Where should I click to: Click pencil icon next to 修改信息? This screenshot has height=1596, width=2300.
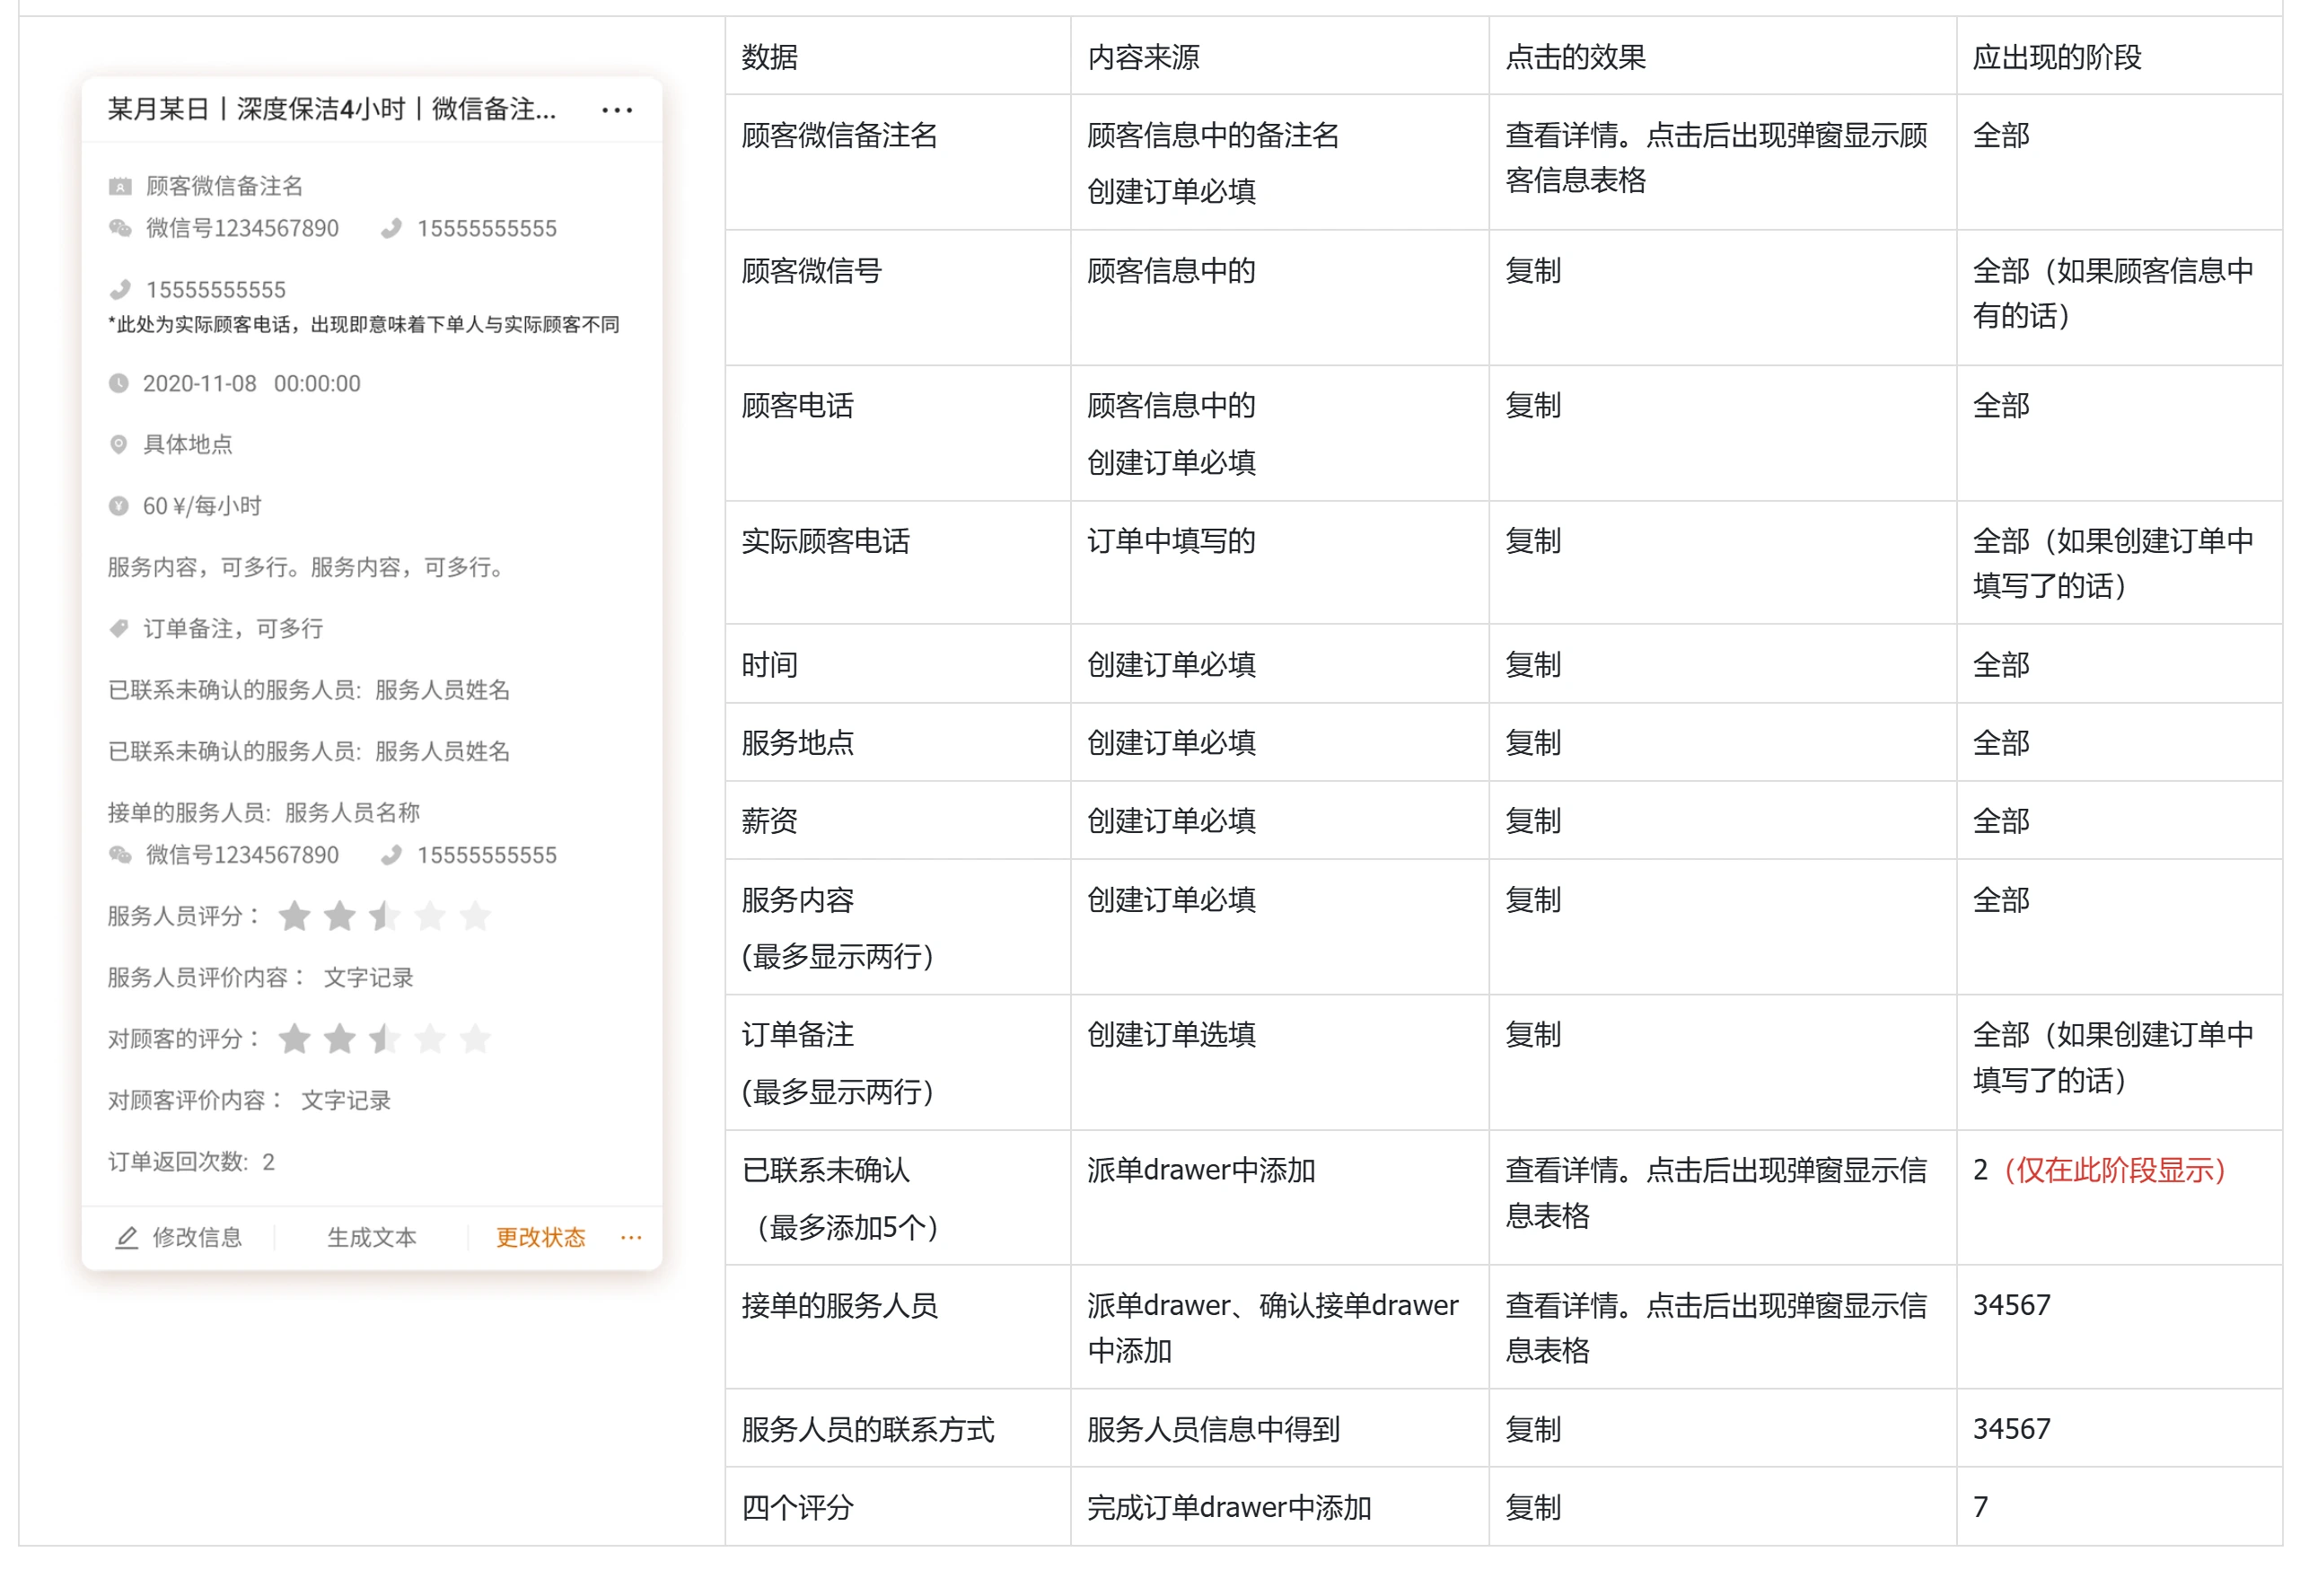click(x=126, y=1237)
